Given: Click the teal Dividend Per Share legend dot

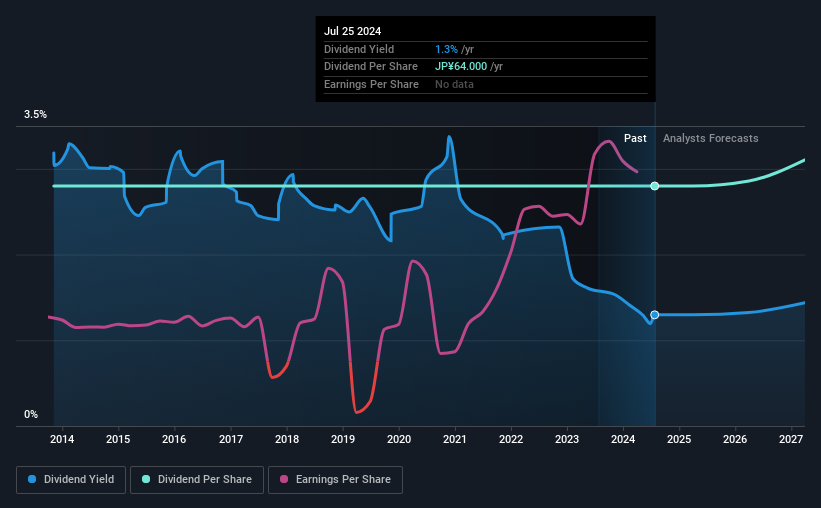Looking at the screenshot, I should click(146, 479).
